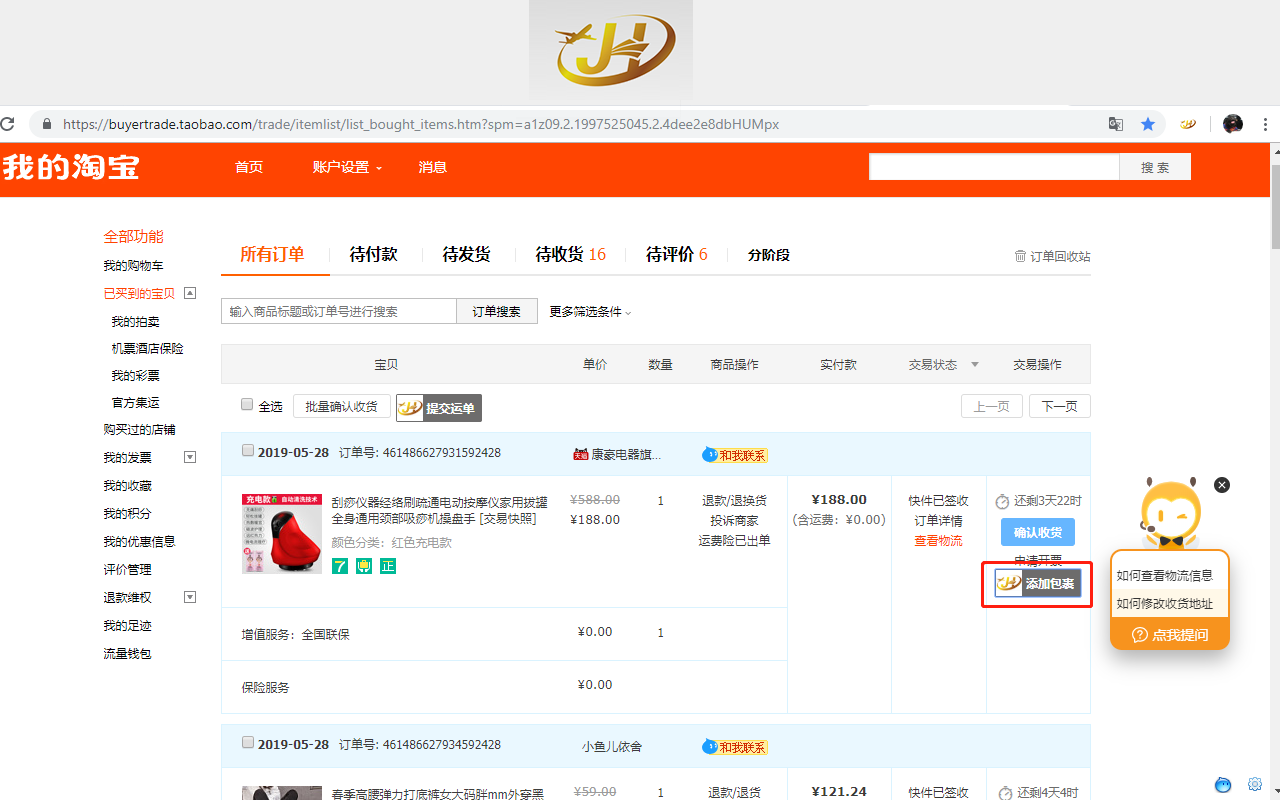Click the blue round icon at bottom right
This screenshot has height=800, width=1280.
click(1223, 784)
